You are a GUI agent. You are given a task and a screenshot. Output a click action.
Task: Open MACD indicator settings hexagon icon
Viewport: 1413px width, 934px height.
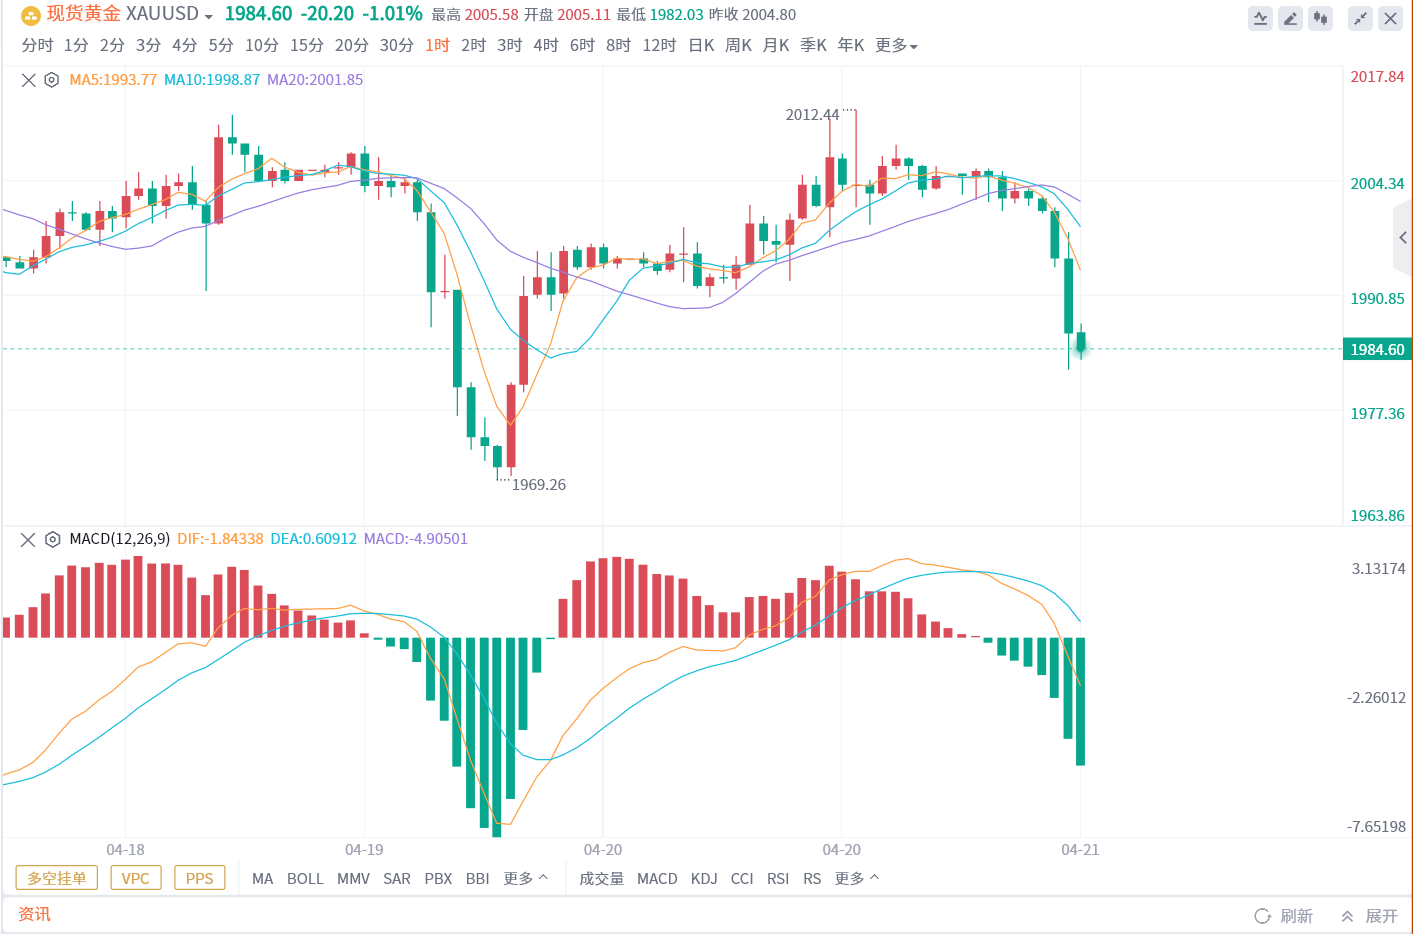(x=52, y=539)
